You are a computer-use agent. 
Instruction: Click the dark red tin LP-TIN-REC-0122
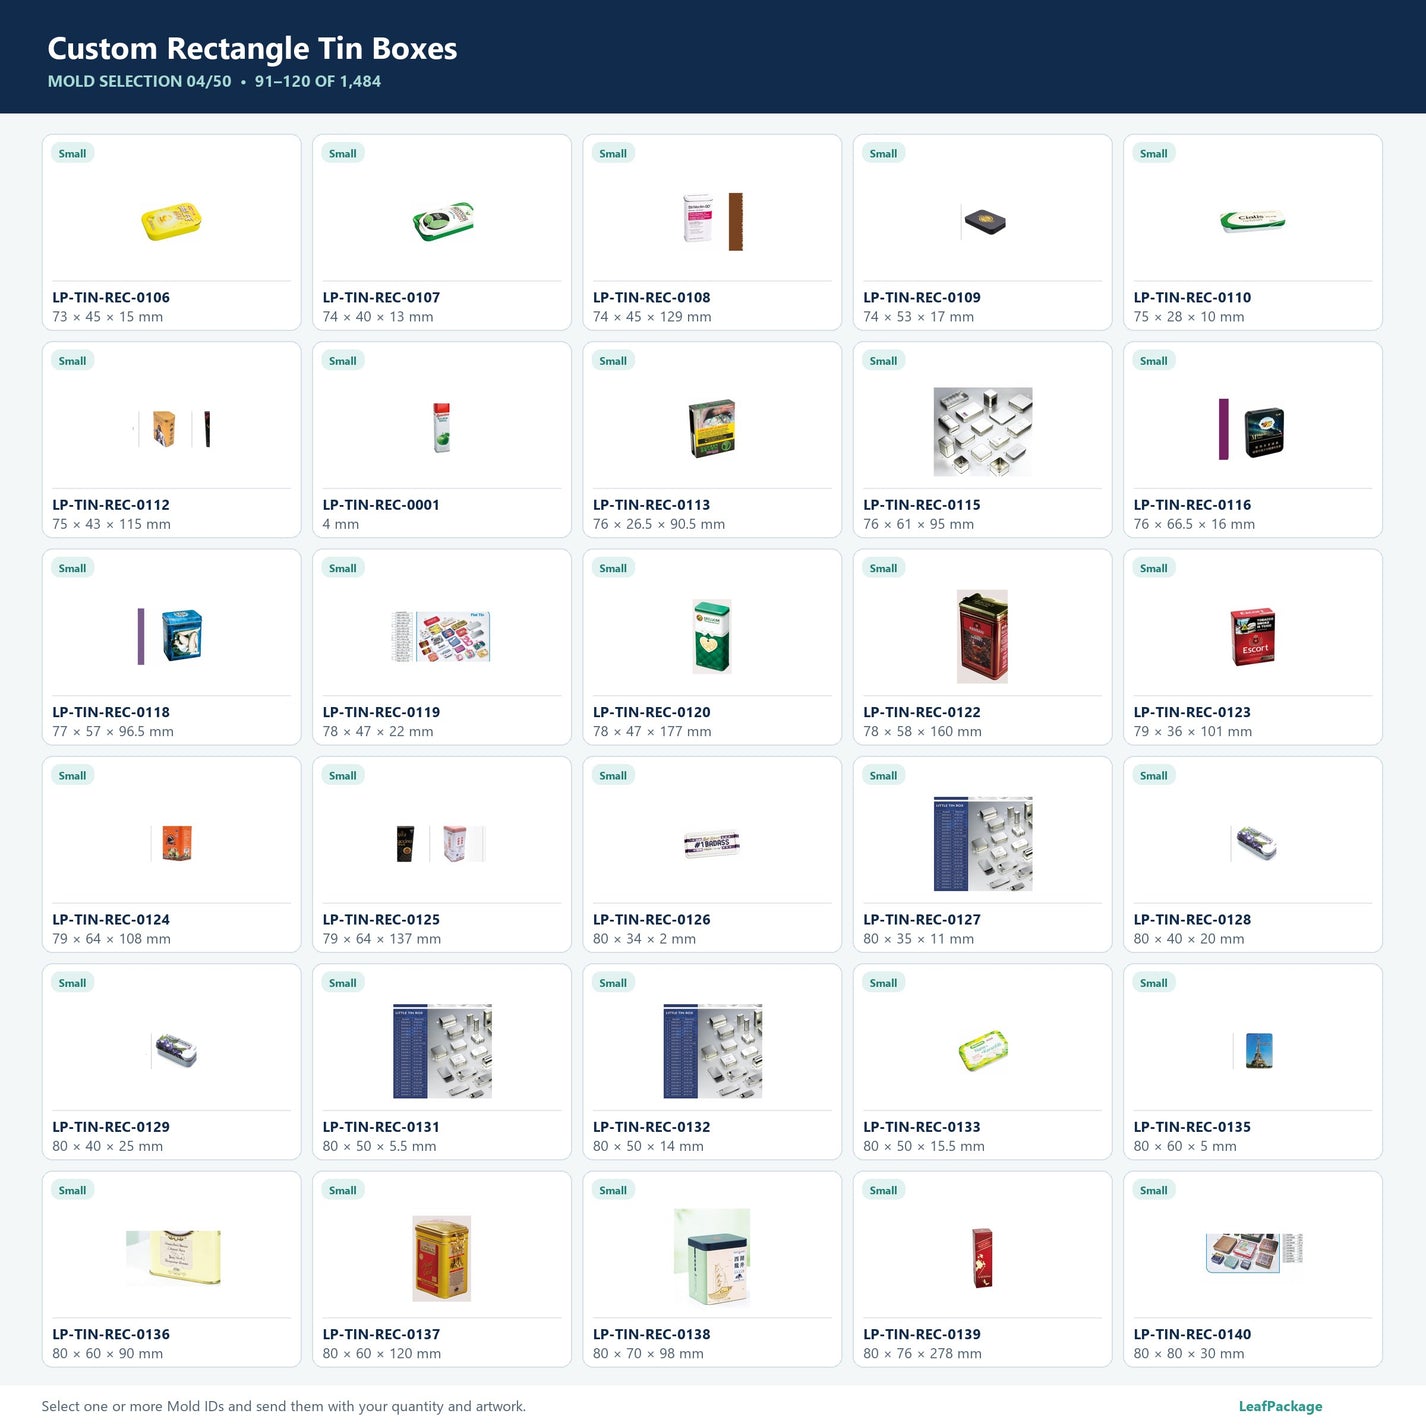tap(983, 636)
